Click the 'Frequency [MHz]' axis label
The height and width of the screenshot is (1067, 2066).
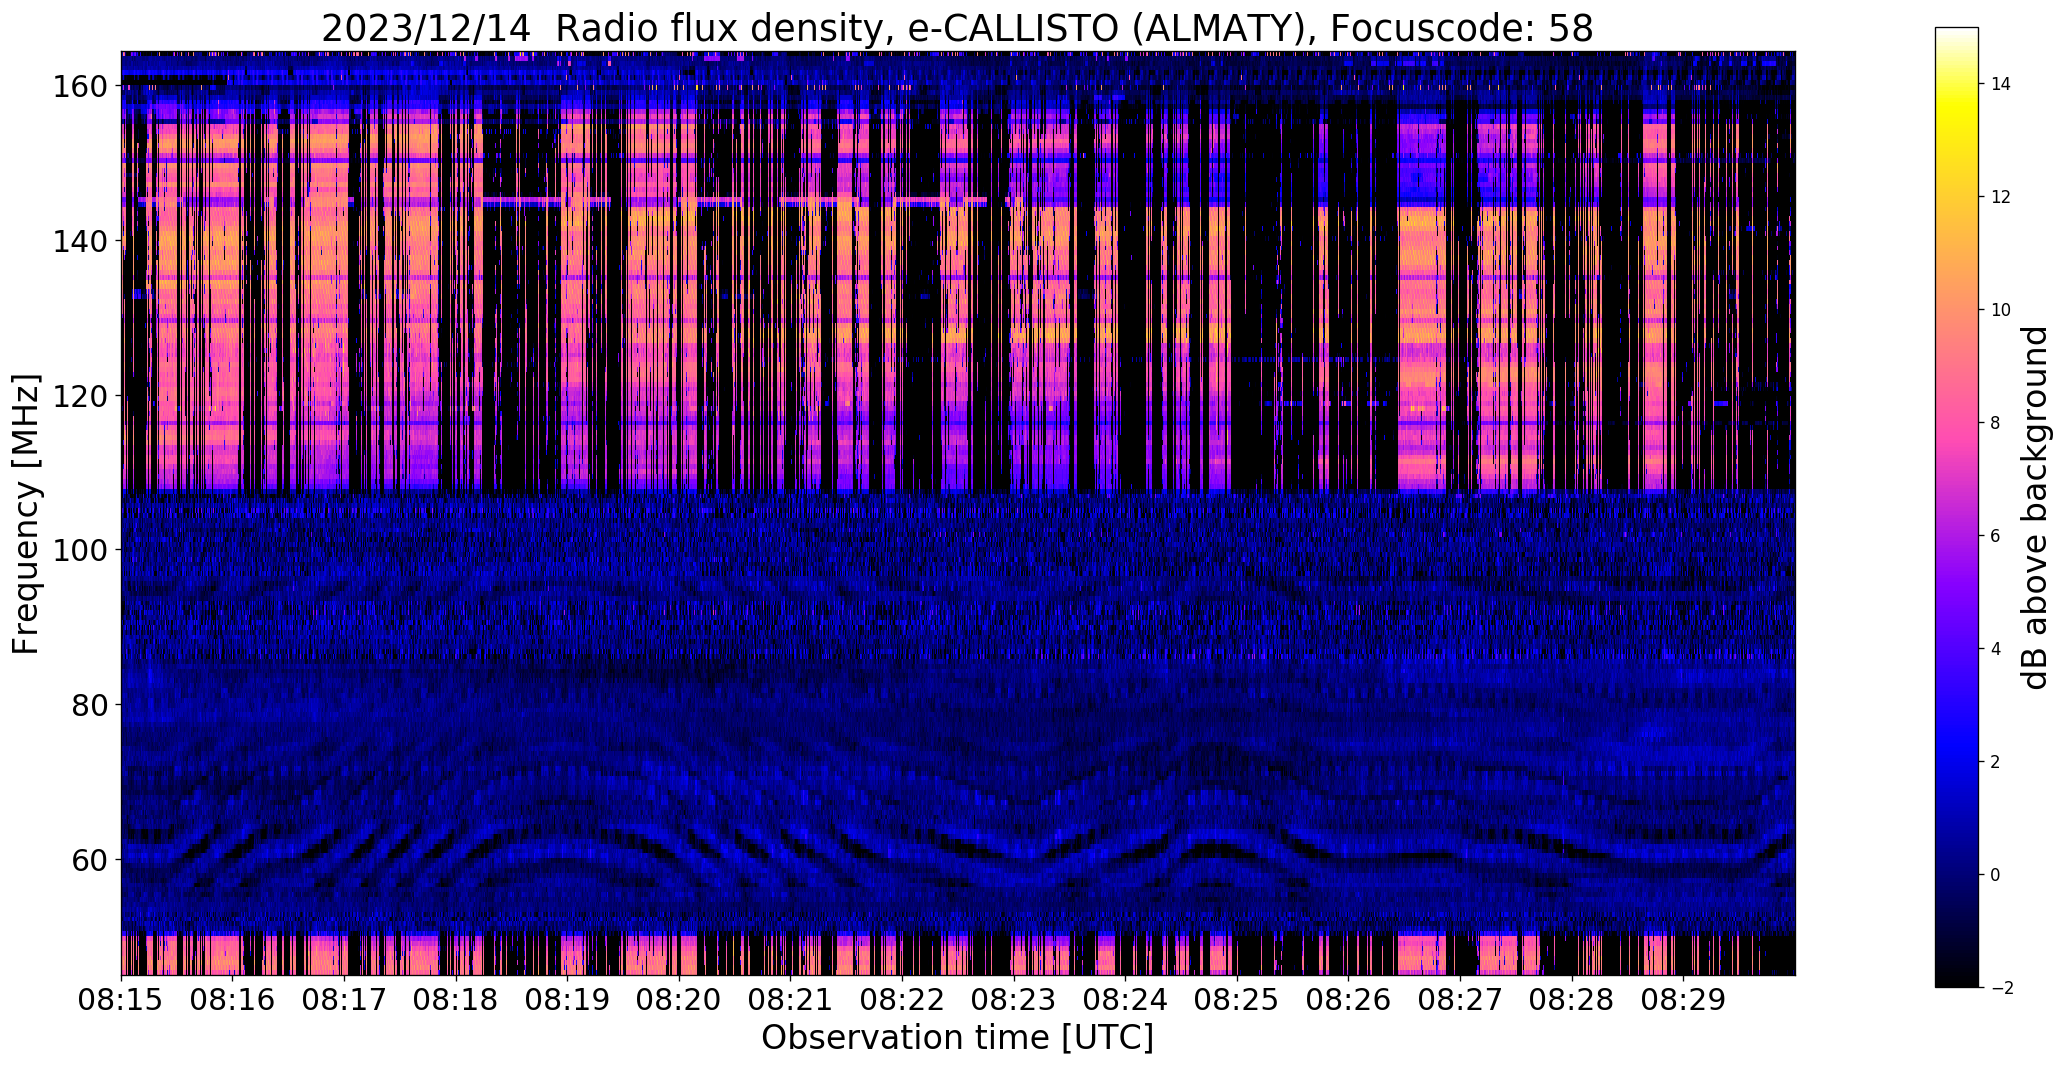(x=26, y=514)
